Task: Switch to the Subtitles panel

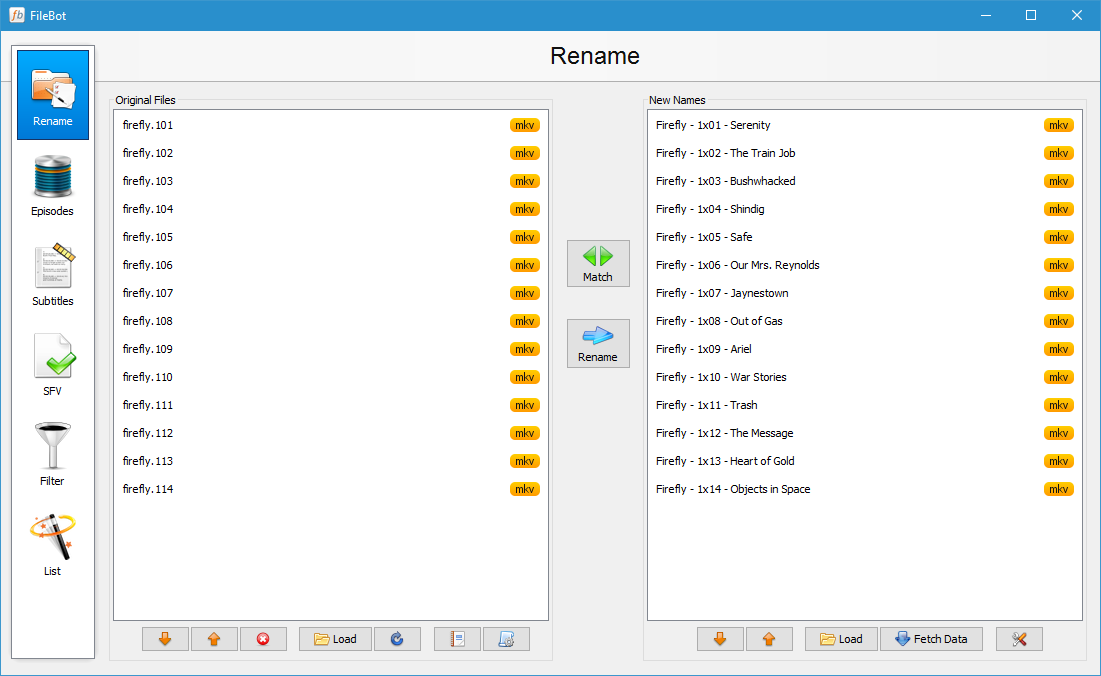Action: coord(52,270)
